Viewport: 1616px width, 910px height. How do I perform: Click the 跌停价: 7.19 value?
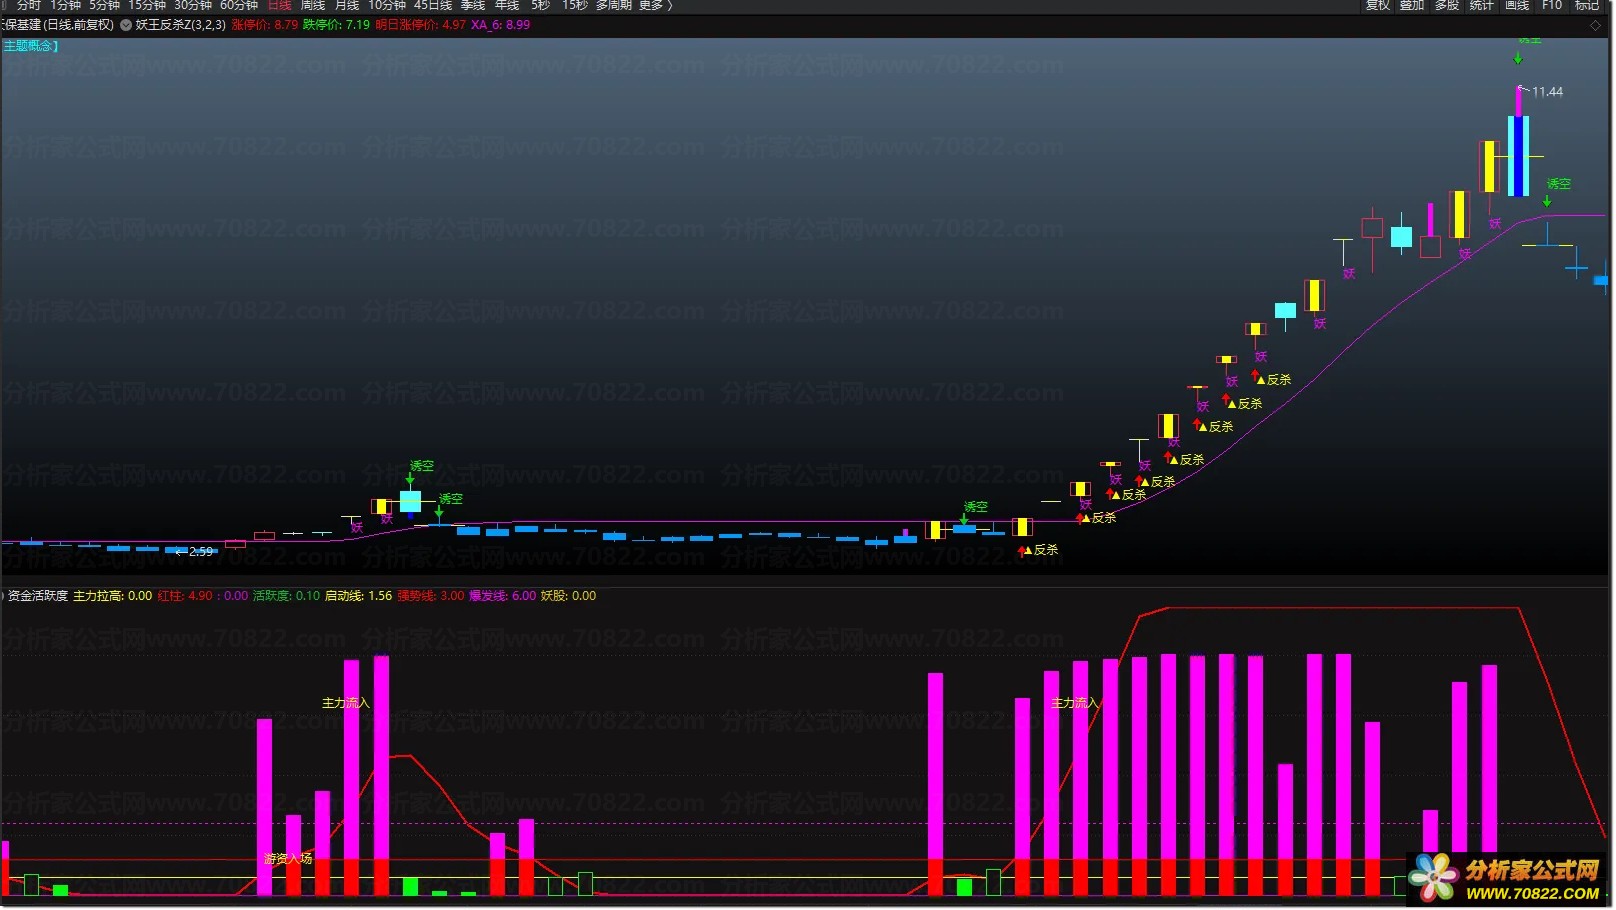(x=337, y=25)
